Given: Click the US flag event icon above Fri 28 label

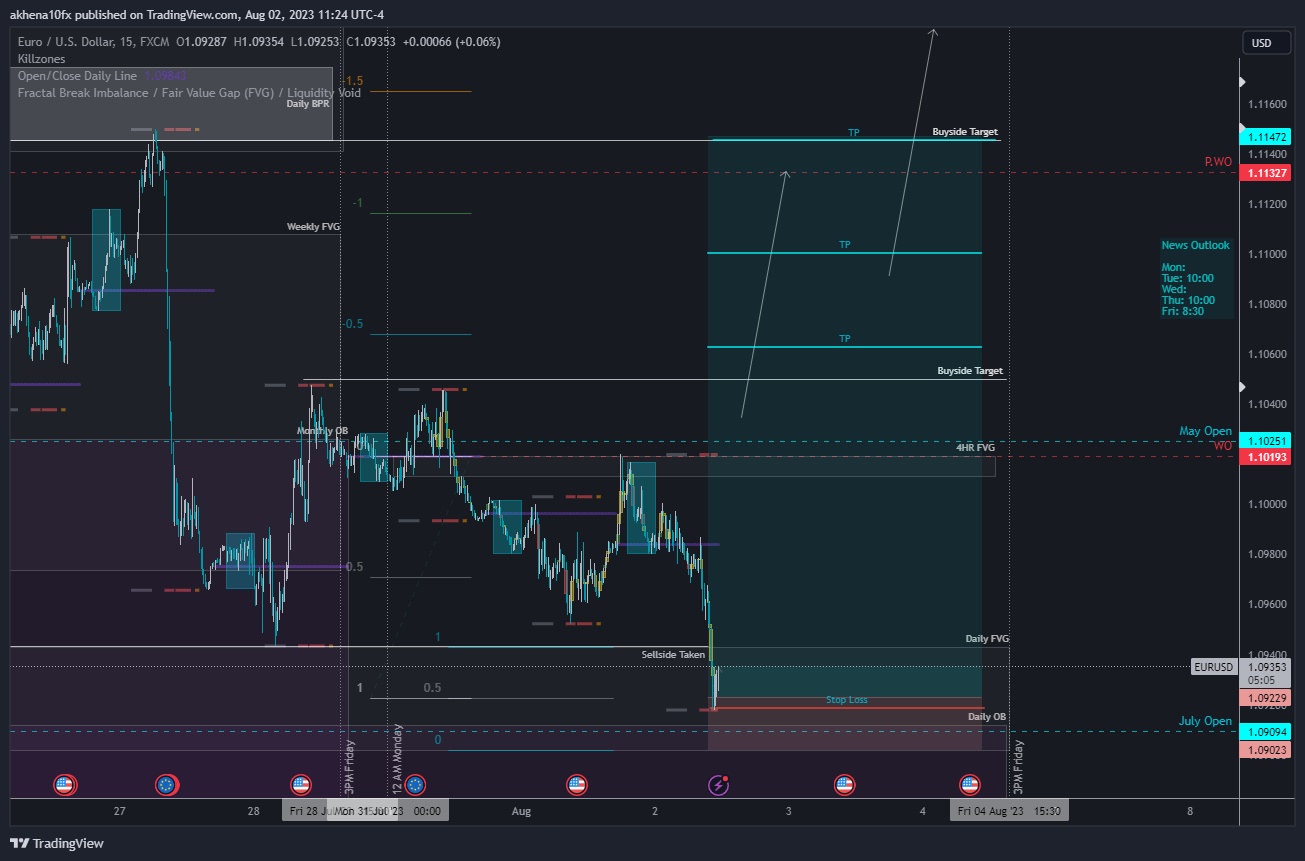Looking at the screenshot, I should pyautogui.click(x=300, y=785).
